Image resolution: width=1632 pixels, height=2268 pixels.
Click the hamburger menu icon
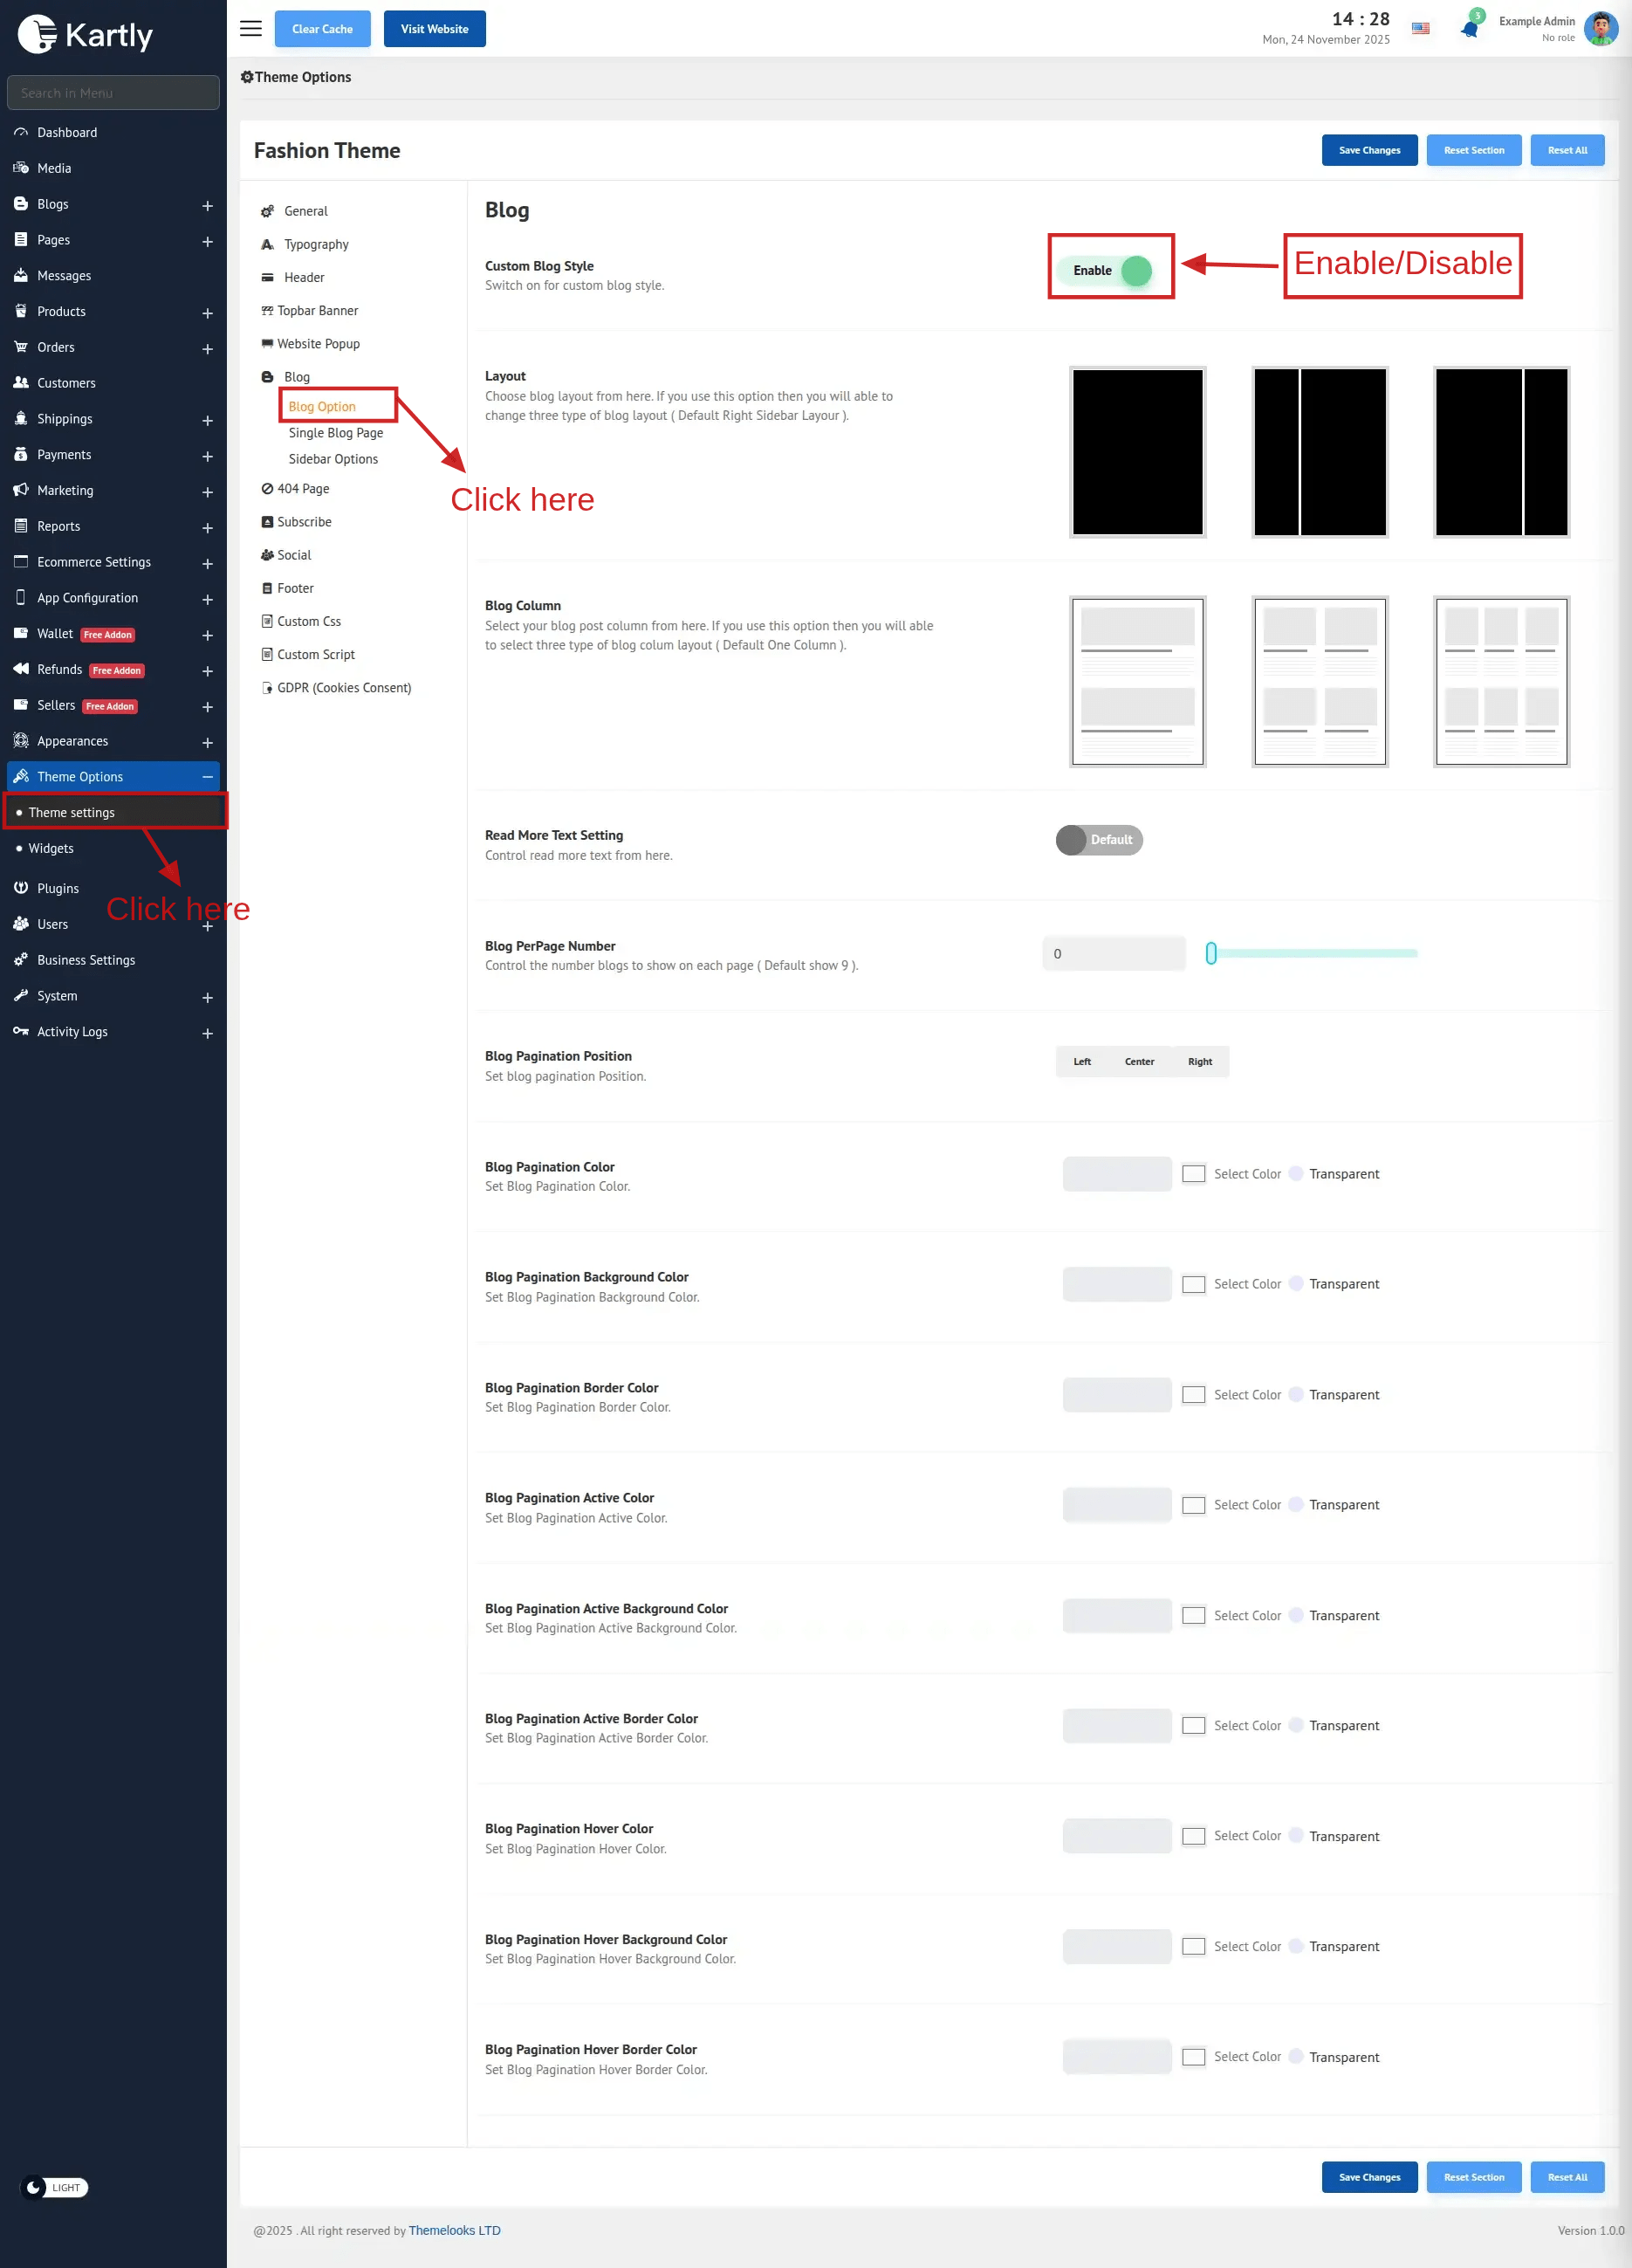pos(251,29)
